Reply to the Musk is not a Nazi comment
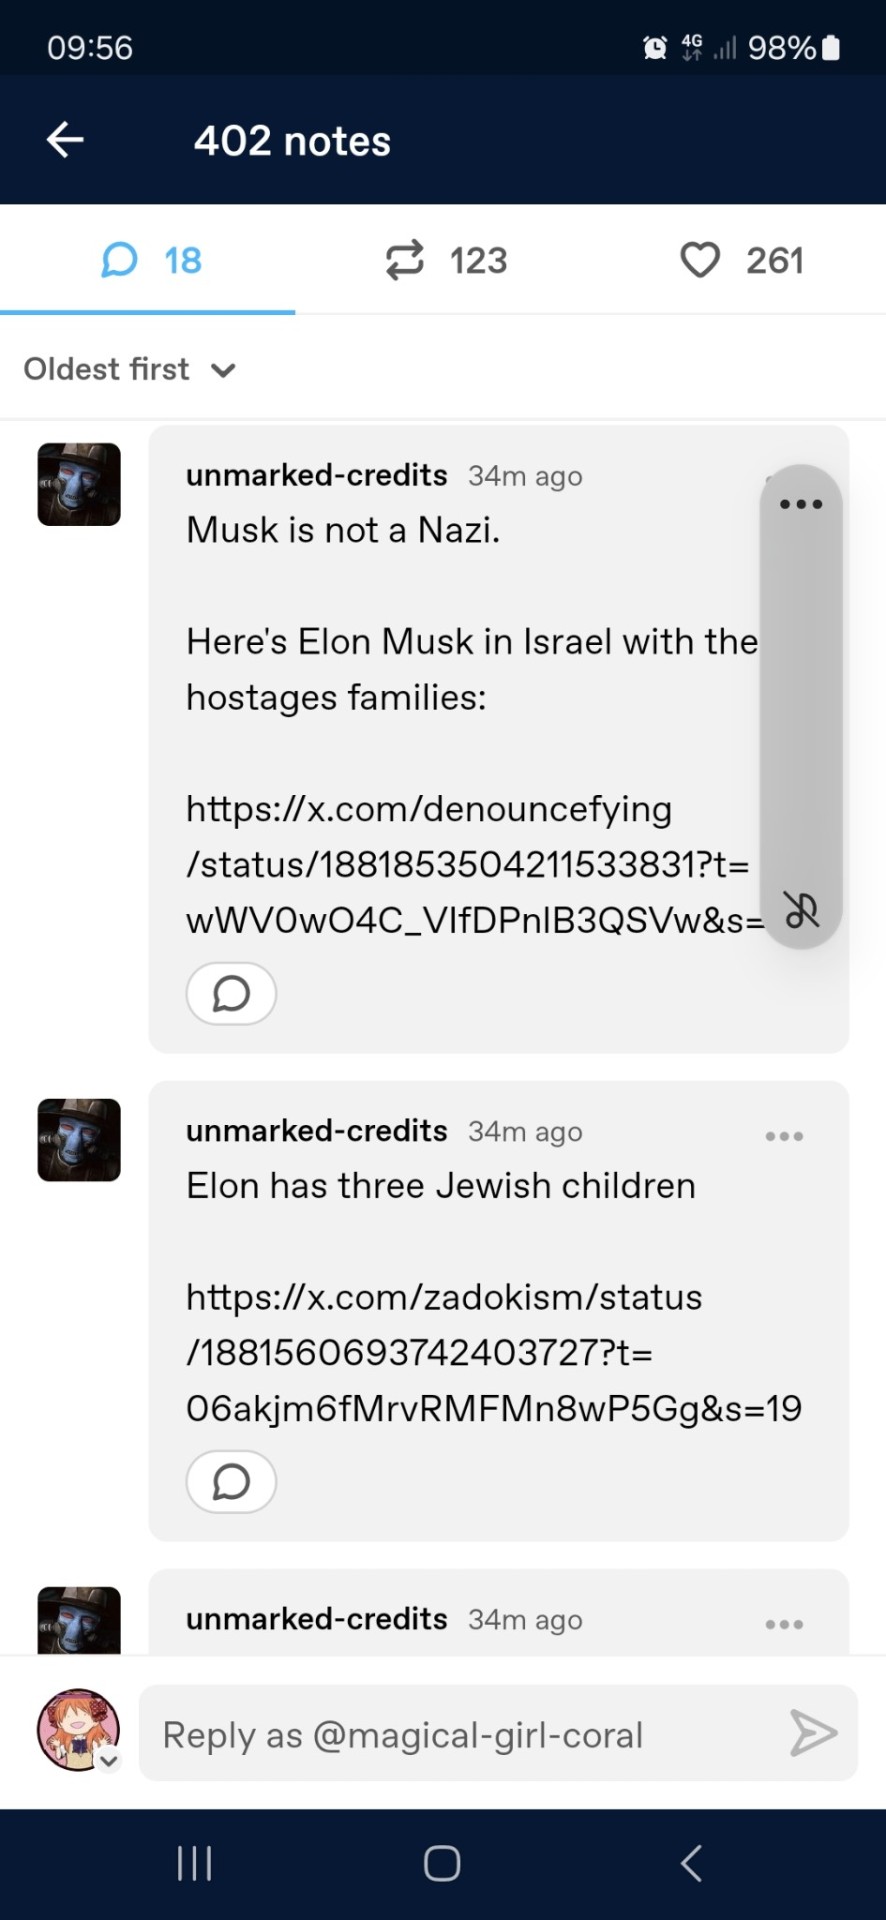 [x=231, y=994]
